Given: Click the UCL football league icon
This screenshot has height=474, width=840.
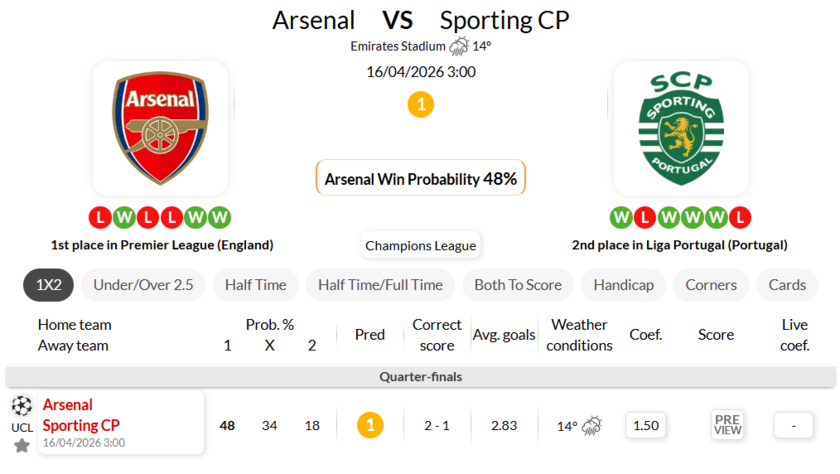Looking at the screenshot, I should pos(21,405).
